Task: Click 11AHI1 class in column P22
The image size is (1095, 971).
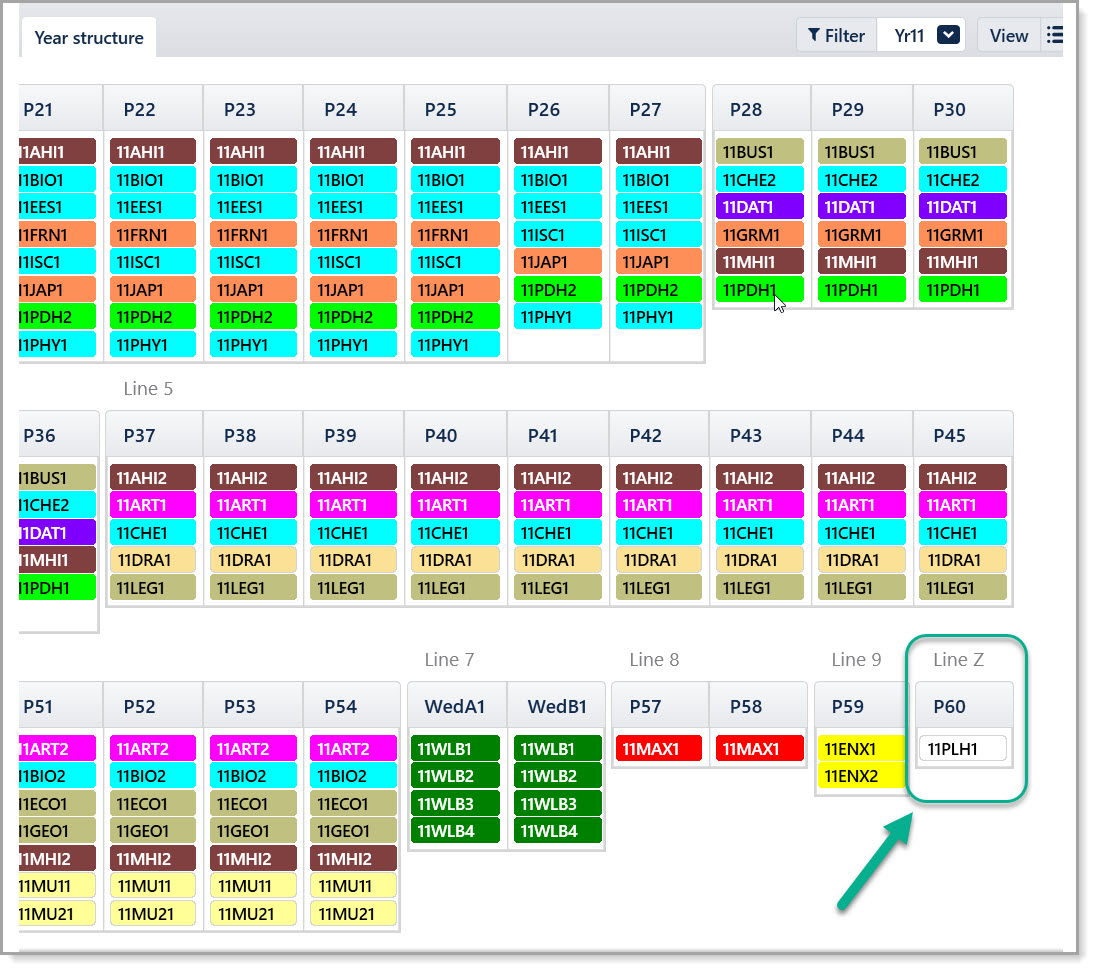Action: point(153,152)
